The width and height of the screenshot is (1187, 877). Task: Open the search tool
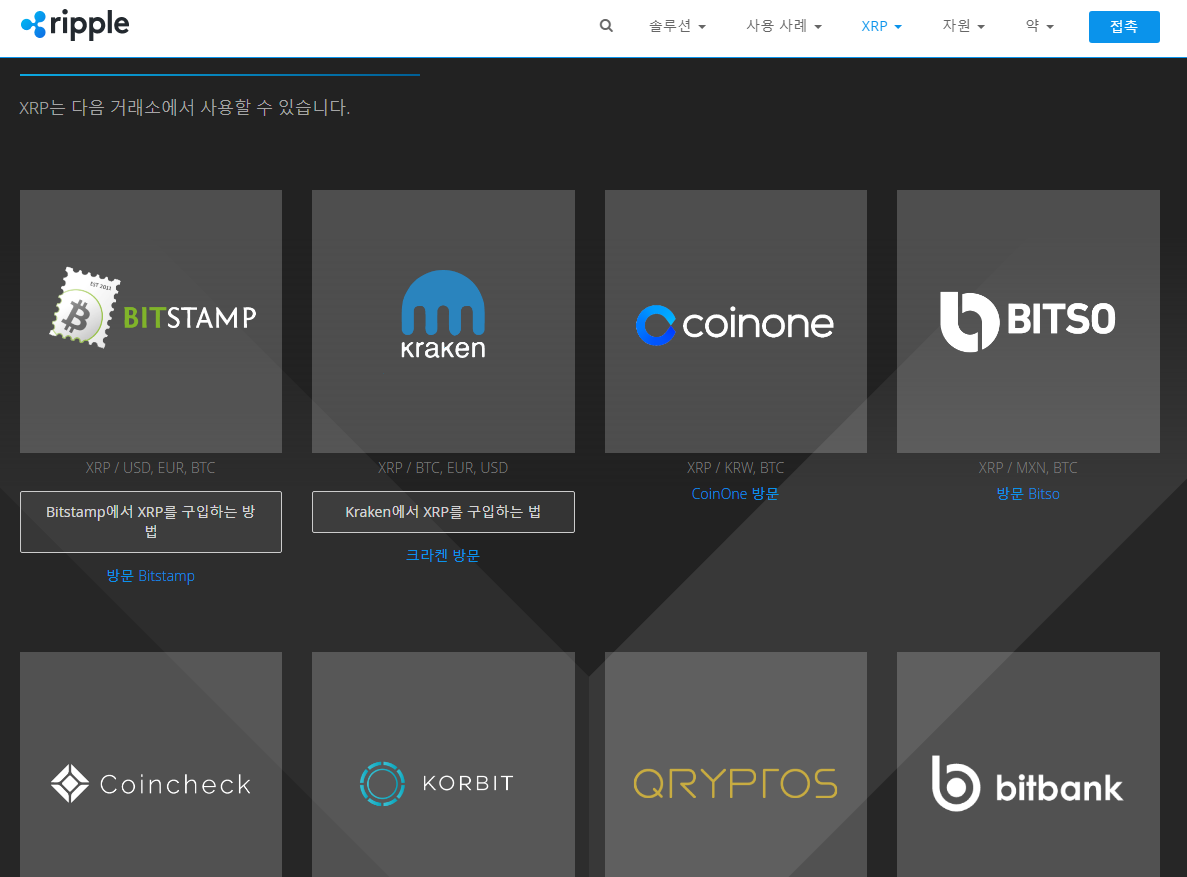point(606,26)
